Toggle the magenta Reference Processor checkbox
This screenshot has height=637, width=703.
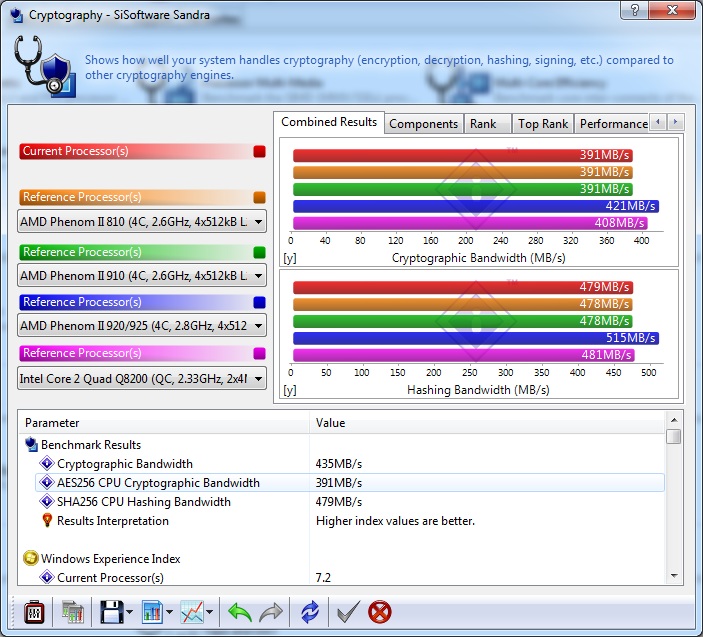tap(259, 353)
